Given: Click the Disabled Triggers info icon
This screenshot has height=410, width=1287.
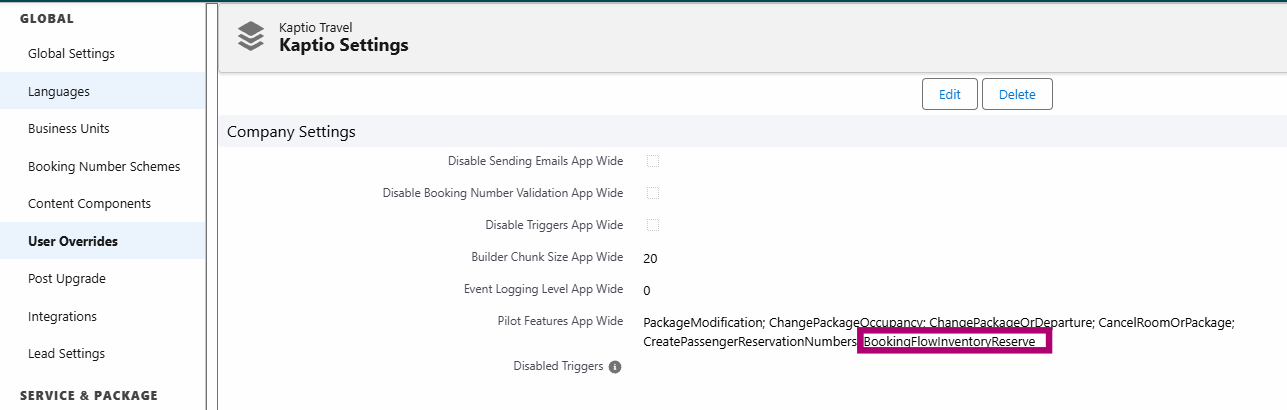Looking at the screenshot, I should click(615, 367).
